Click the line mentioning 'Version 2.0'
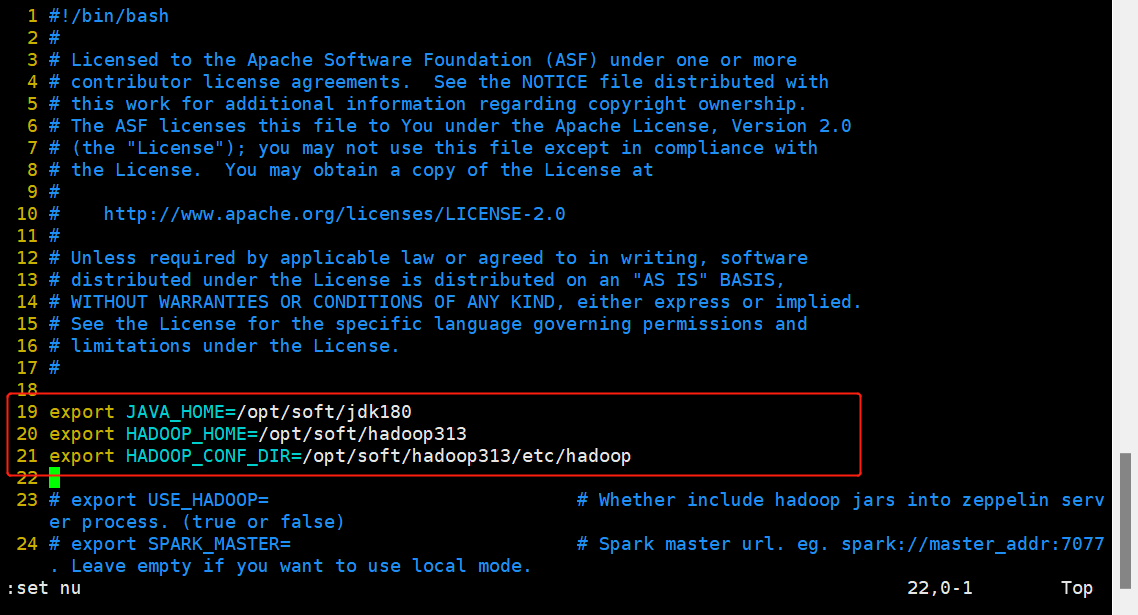The image size is (1138, 615). pyautogui.click(x=450, y=126)
